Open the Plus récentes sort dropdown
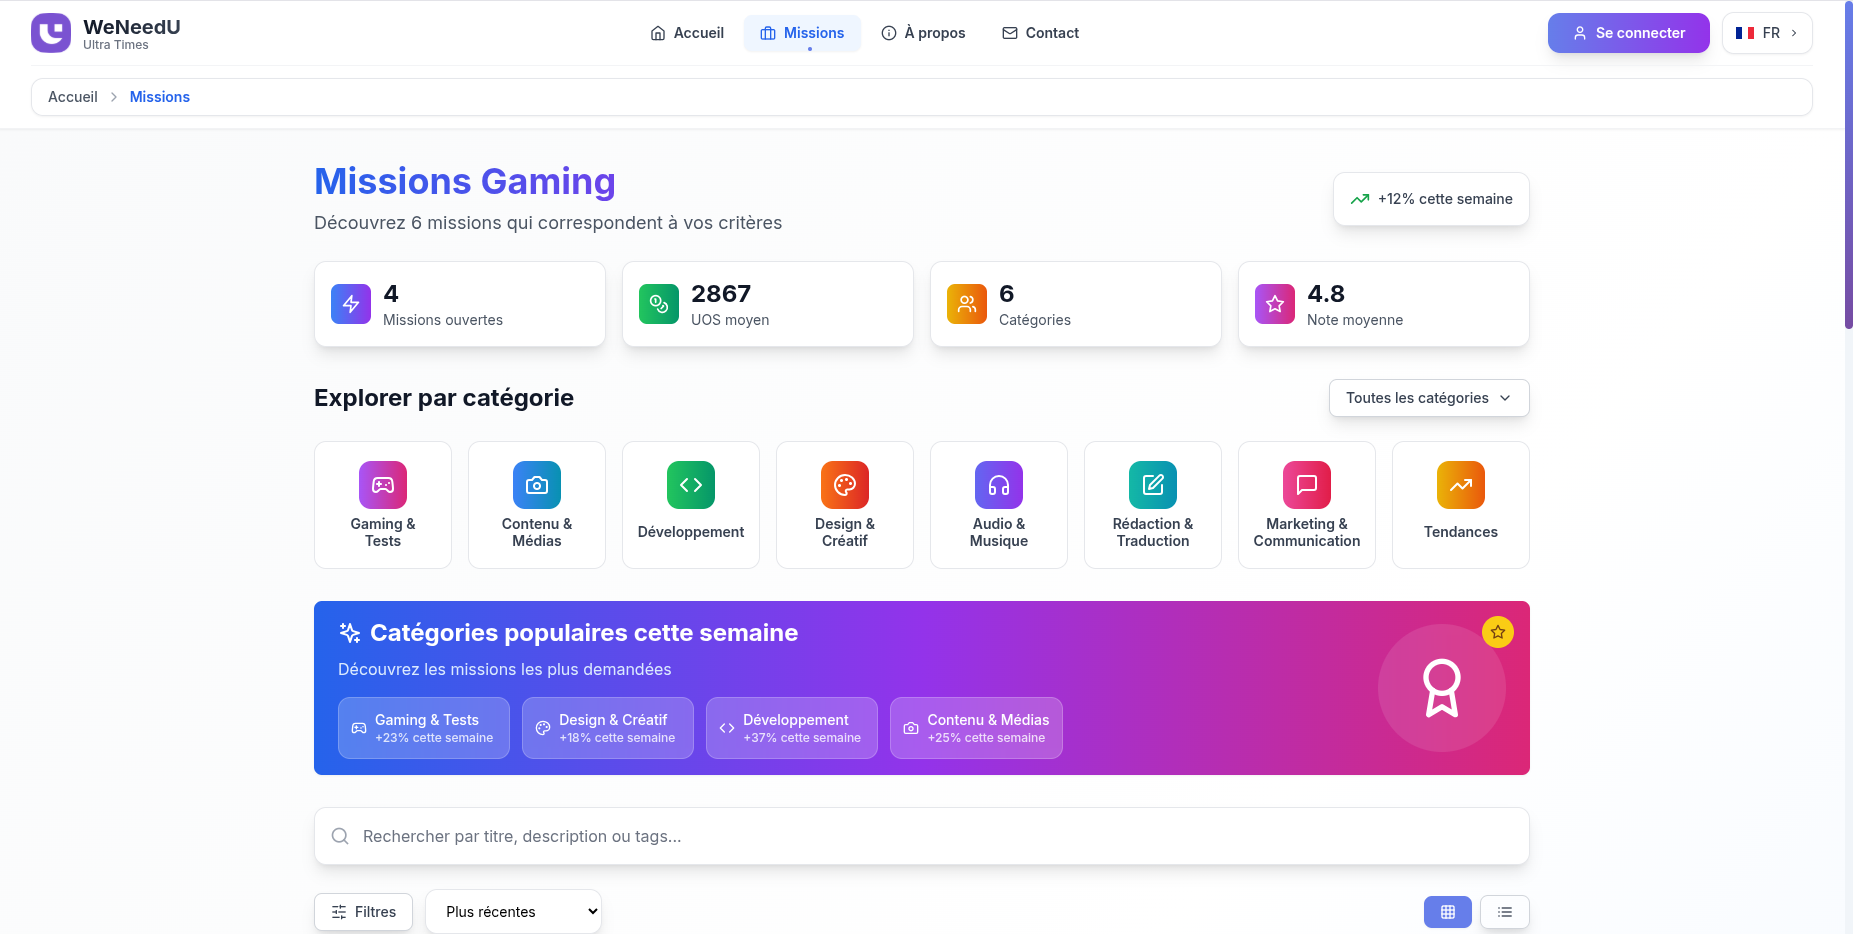 pos(513,912)
